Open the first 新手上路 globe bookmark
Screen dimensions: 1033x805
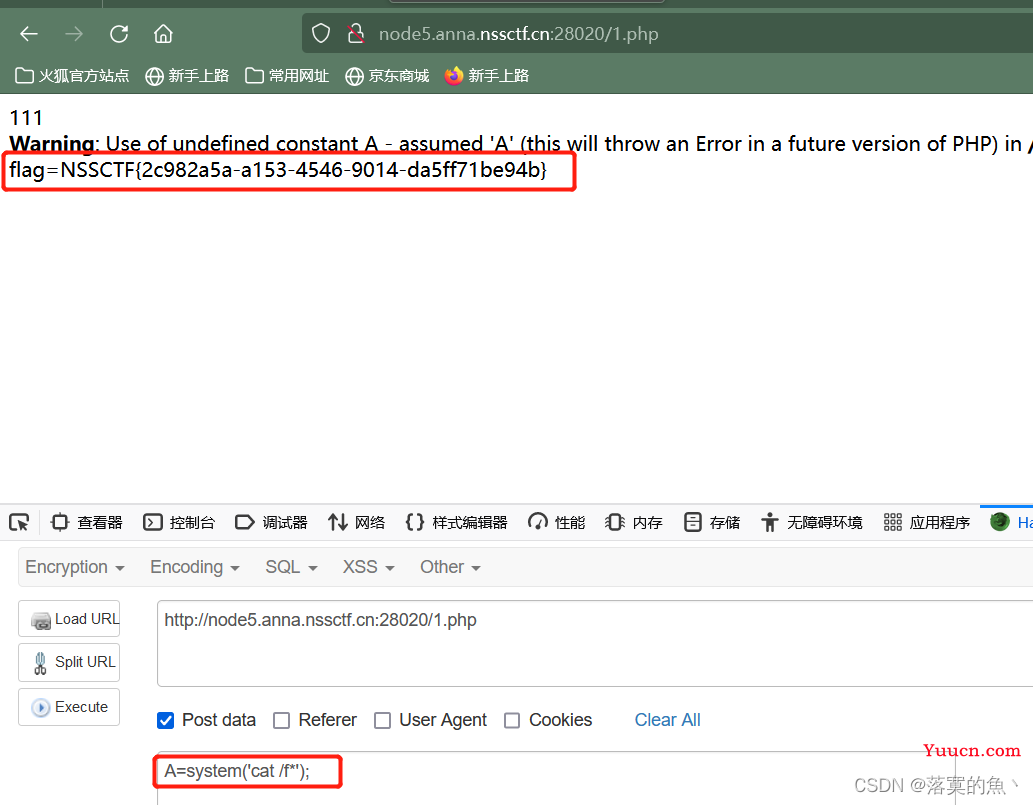(x=187, y=76)
